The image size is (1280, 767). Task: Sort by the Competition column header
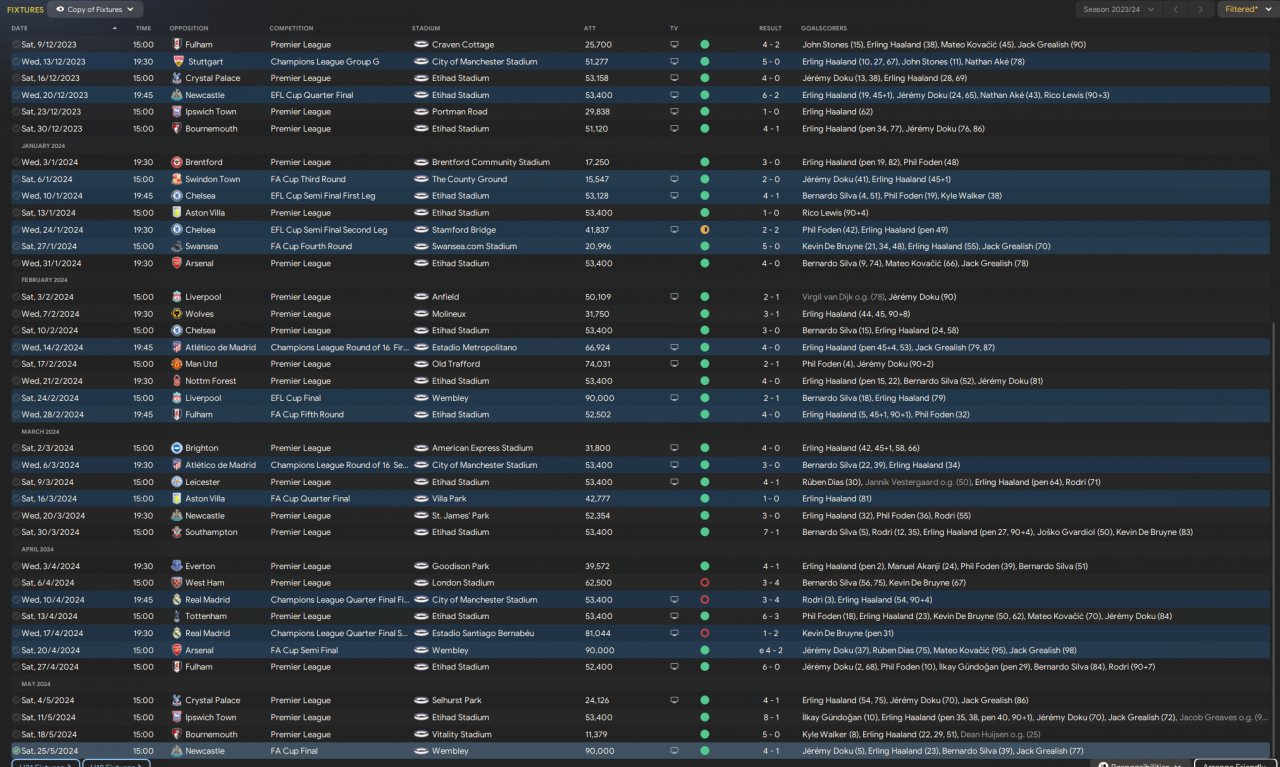291,28
